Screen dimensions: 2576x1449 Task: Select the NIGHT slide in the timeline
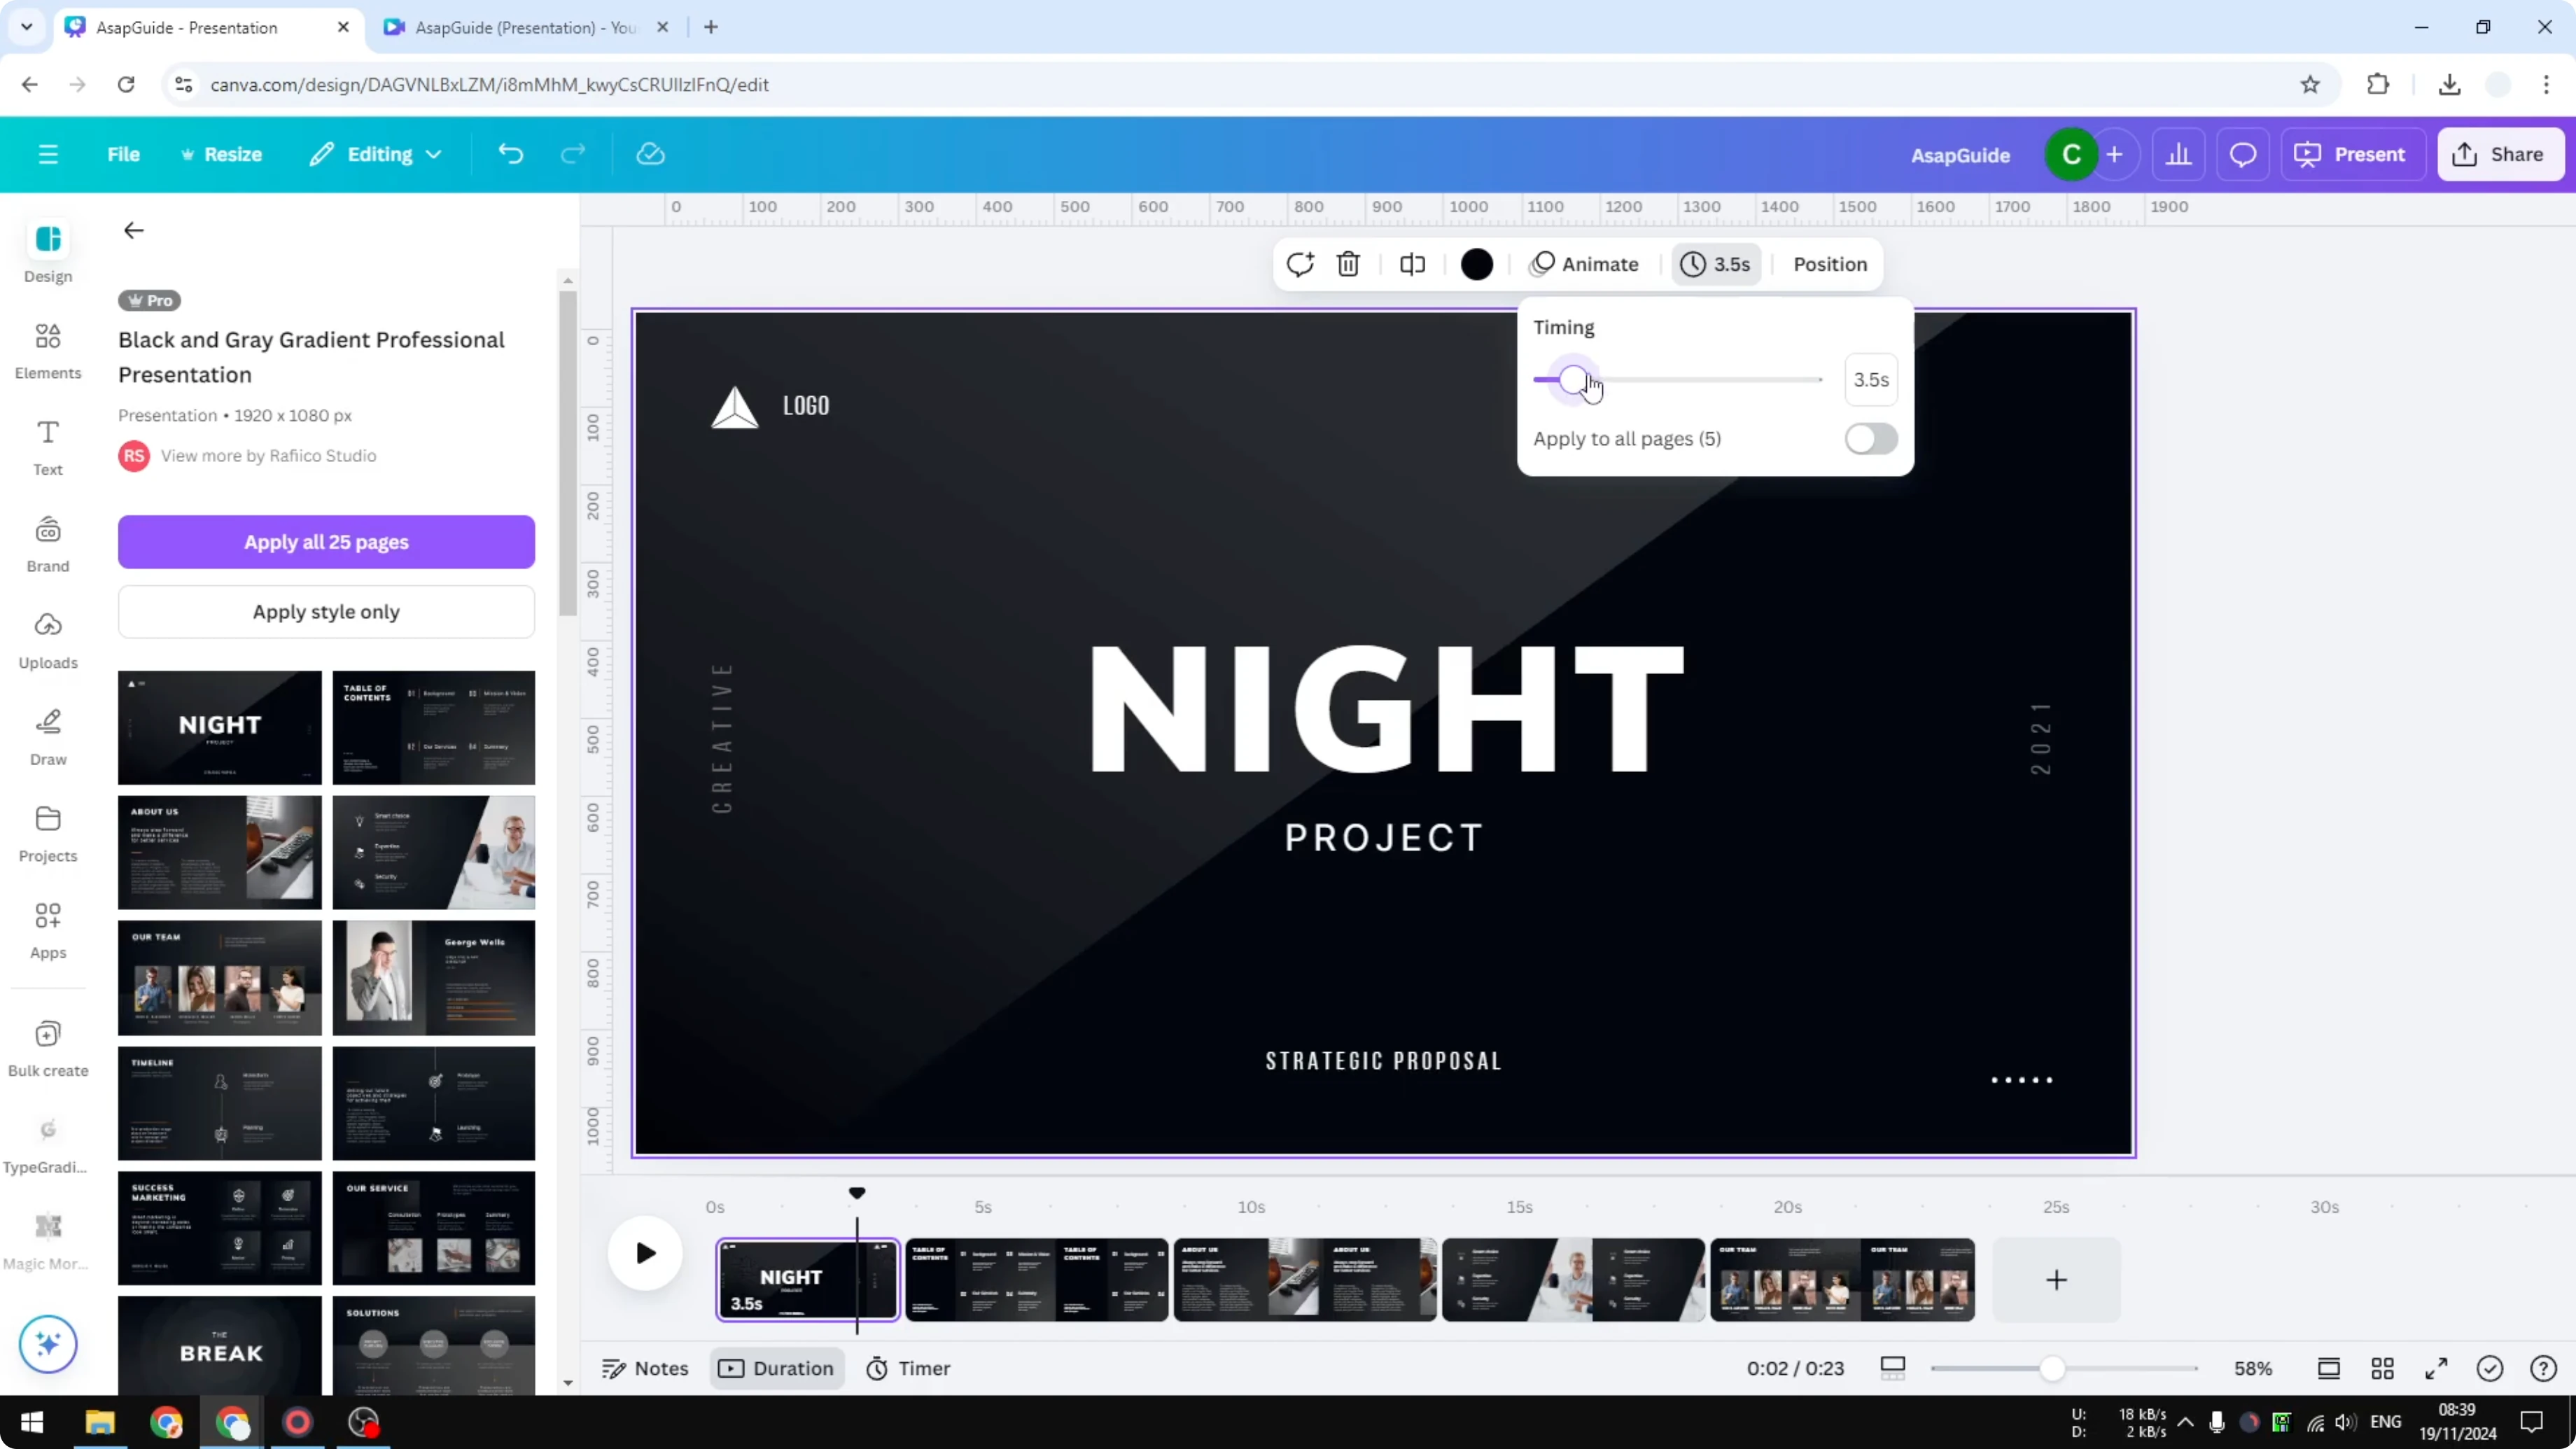click(806, 1281)
